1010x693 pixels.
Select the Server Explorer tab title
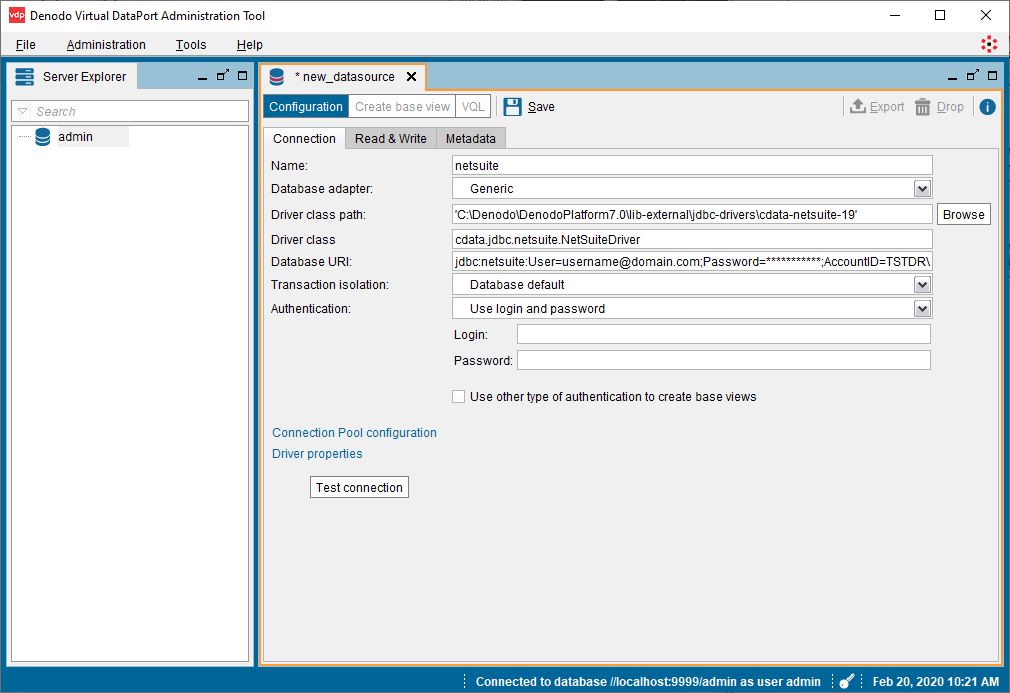click(84, 77)
